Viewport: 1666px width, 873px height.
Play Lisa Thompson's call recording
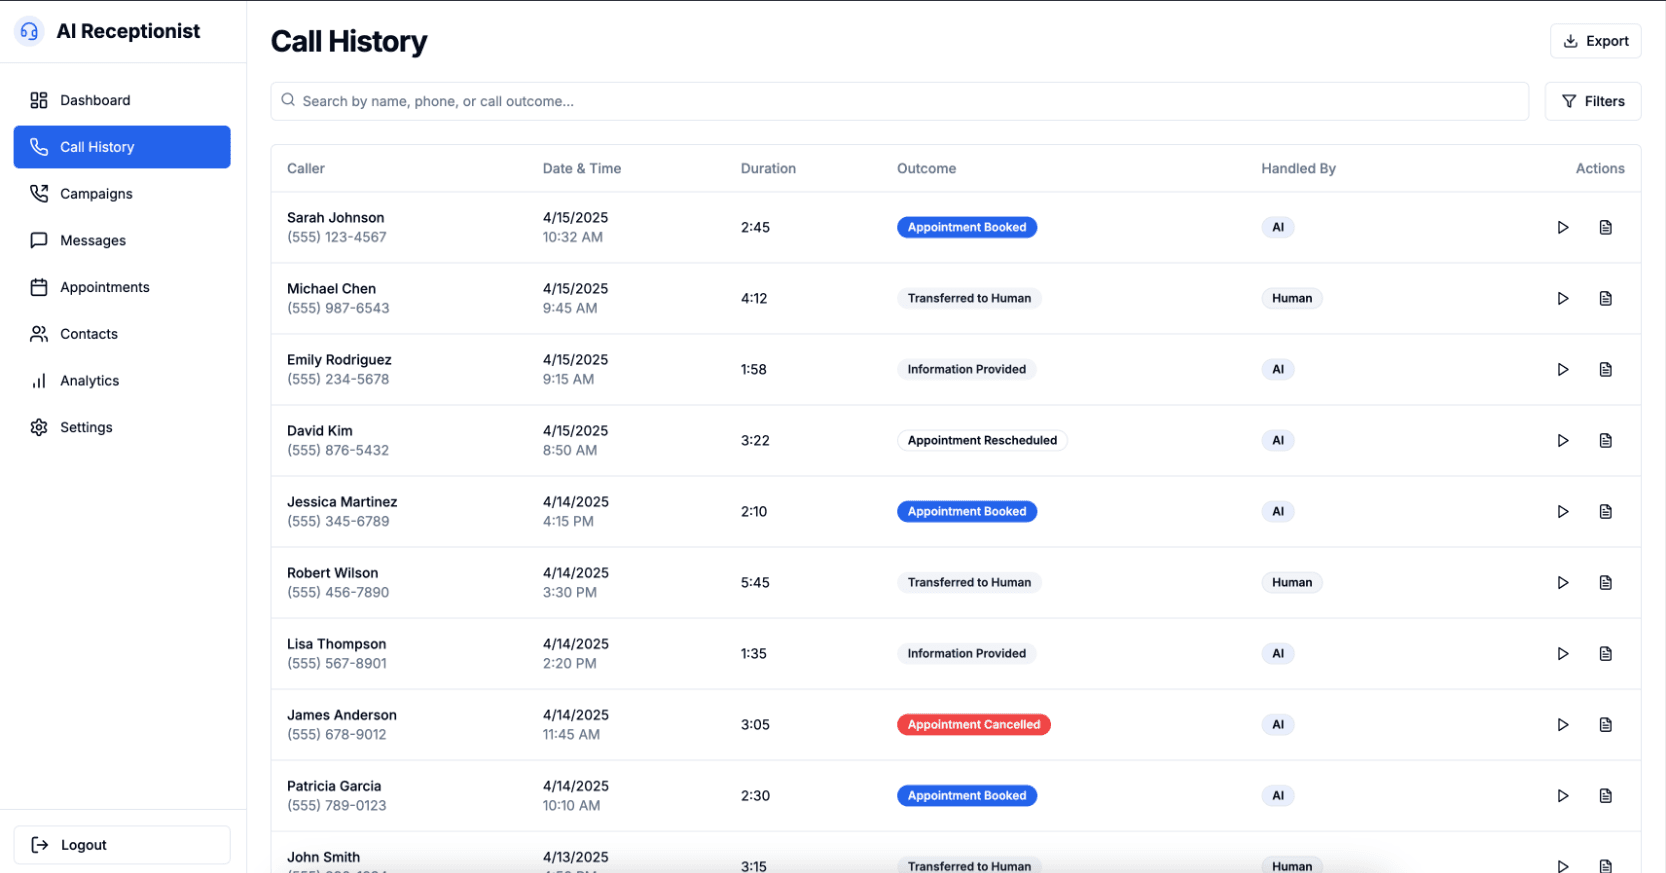[x=1562, y=654]
